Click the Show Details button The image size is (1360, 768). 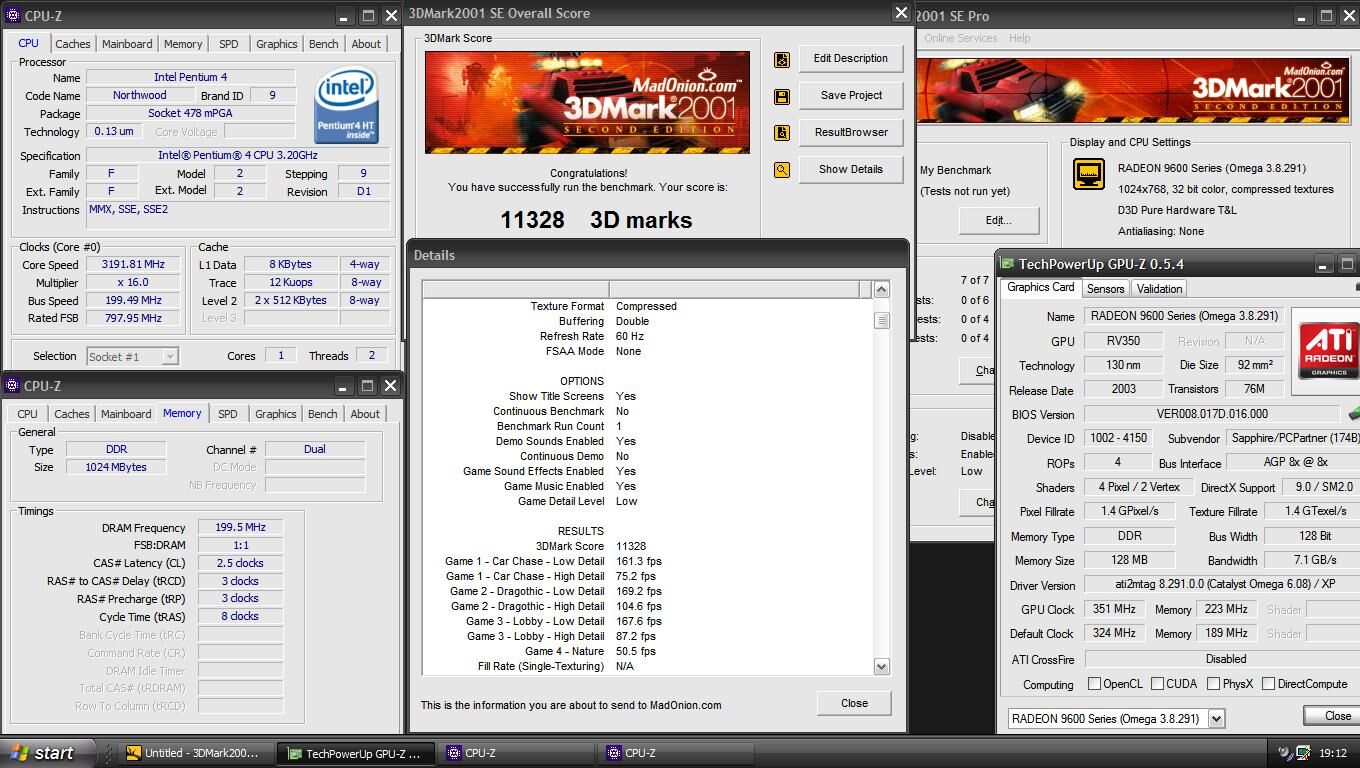point(851,169)
